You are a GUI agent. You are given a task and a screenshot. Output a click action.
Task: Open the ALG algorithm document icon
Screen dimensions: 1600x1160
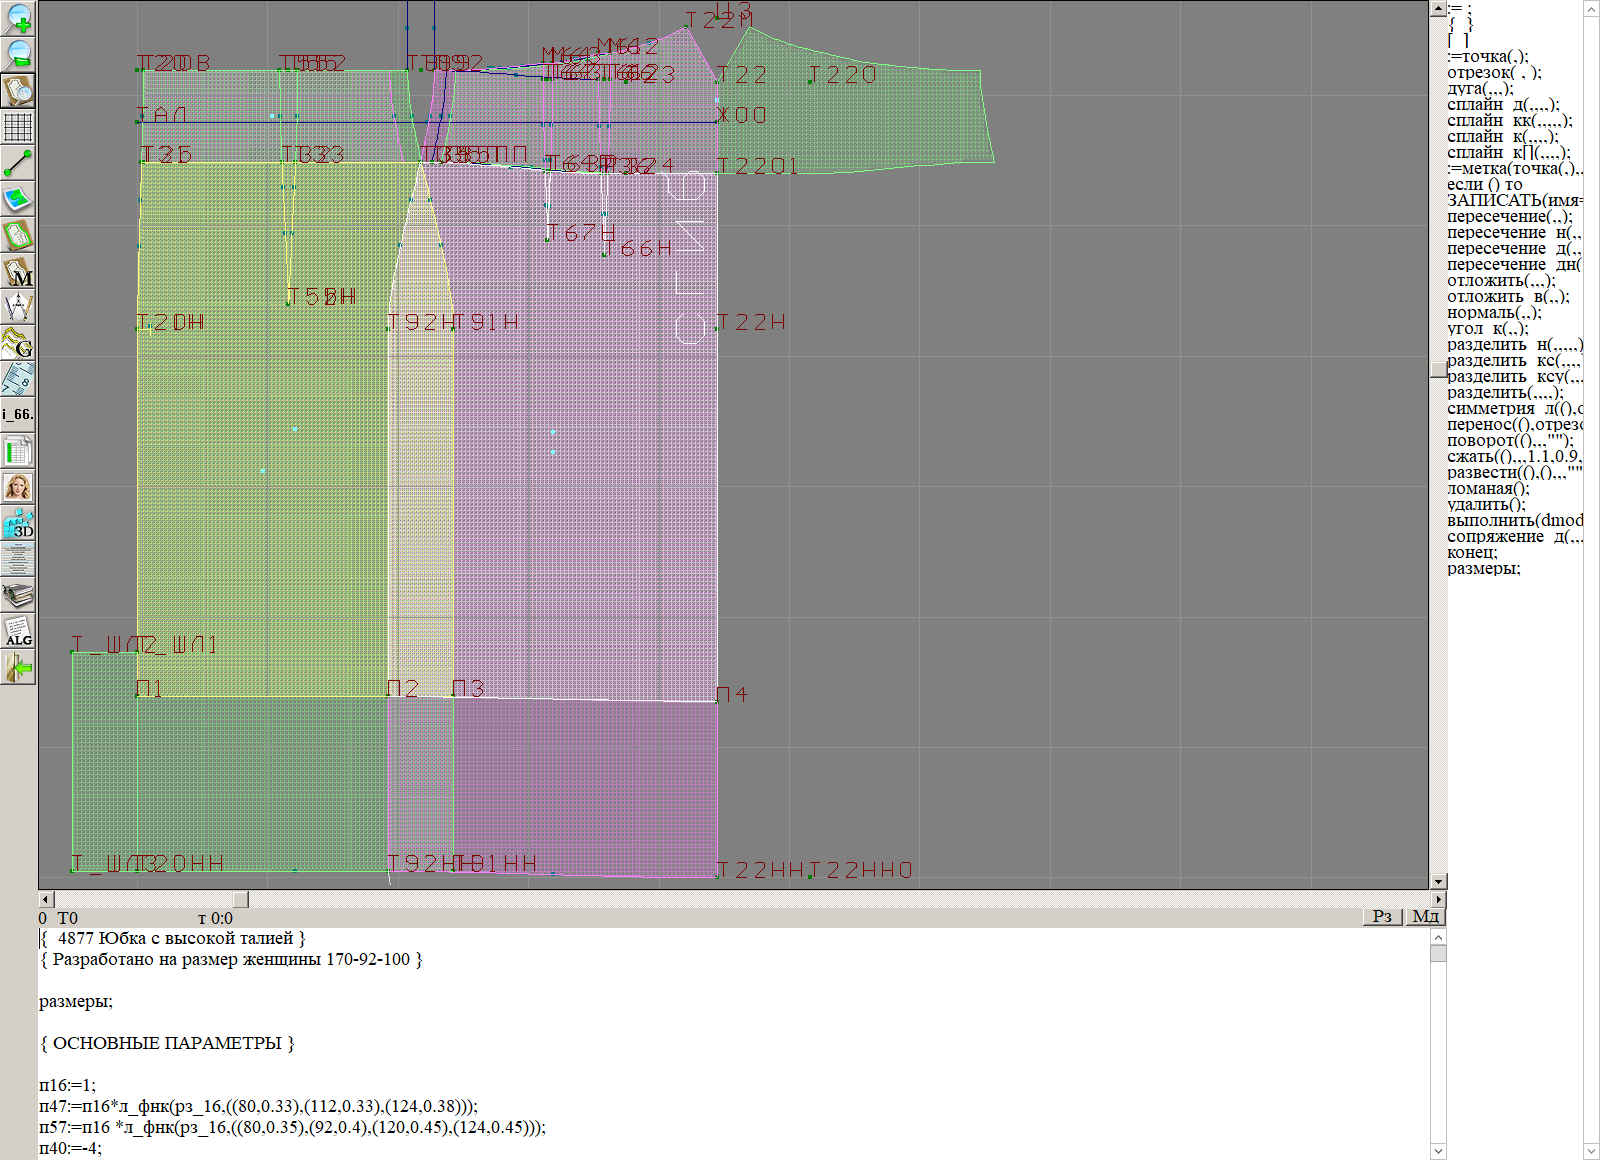[18, 632]
